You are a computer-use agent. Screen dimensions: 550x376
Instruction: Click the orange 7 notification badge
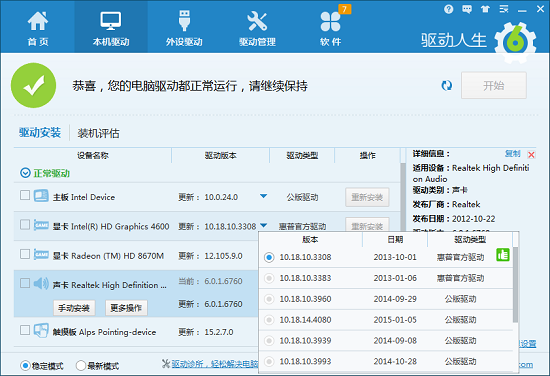344,9
